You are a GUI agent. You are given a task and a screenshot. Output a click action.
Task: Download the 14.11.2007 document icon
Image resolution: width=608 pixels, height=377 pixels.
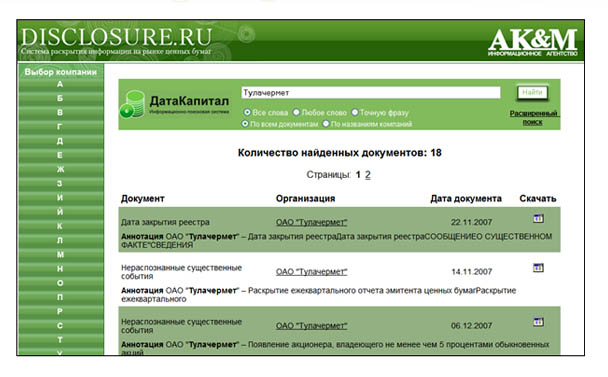tap(538, 268)
